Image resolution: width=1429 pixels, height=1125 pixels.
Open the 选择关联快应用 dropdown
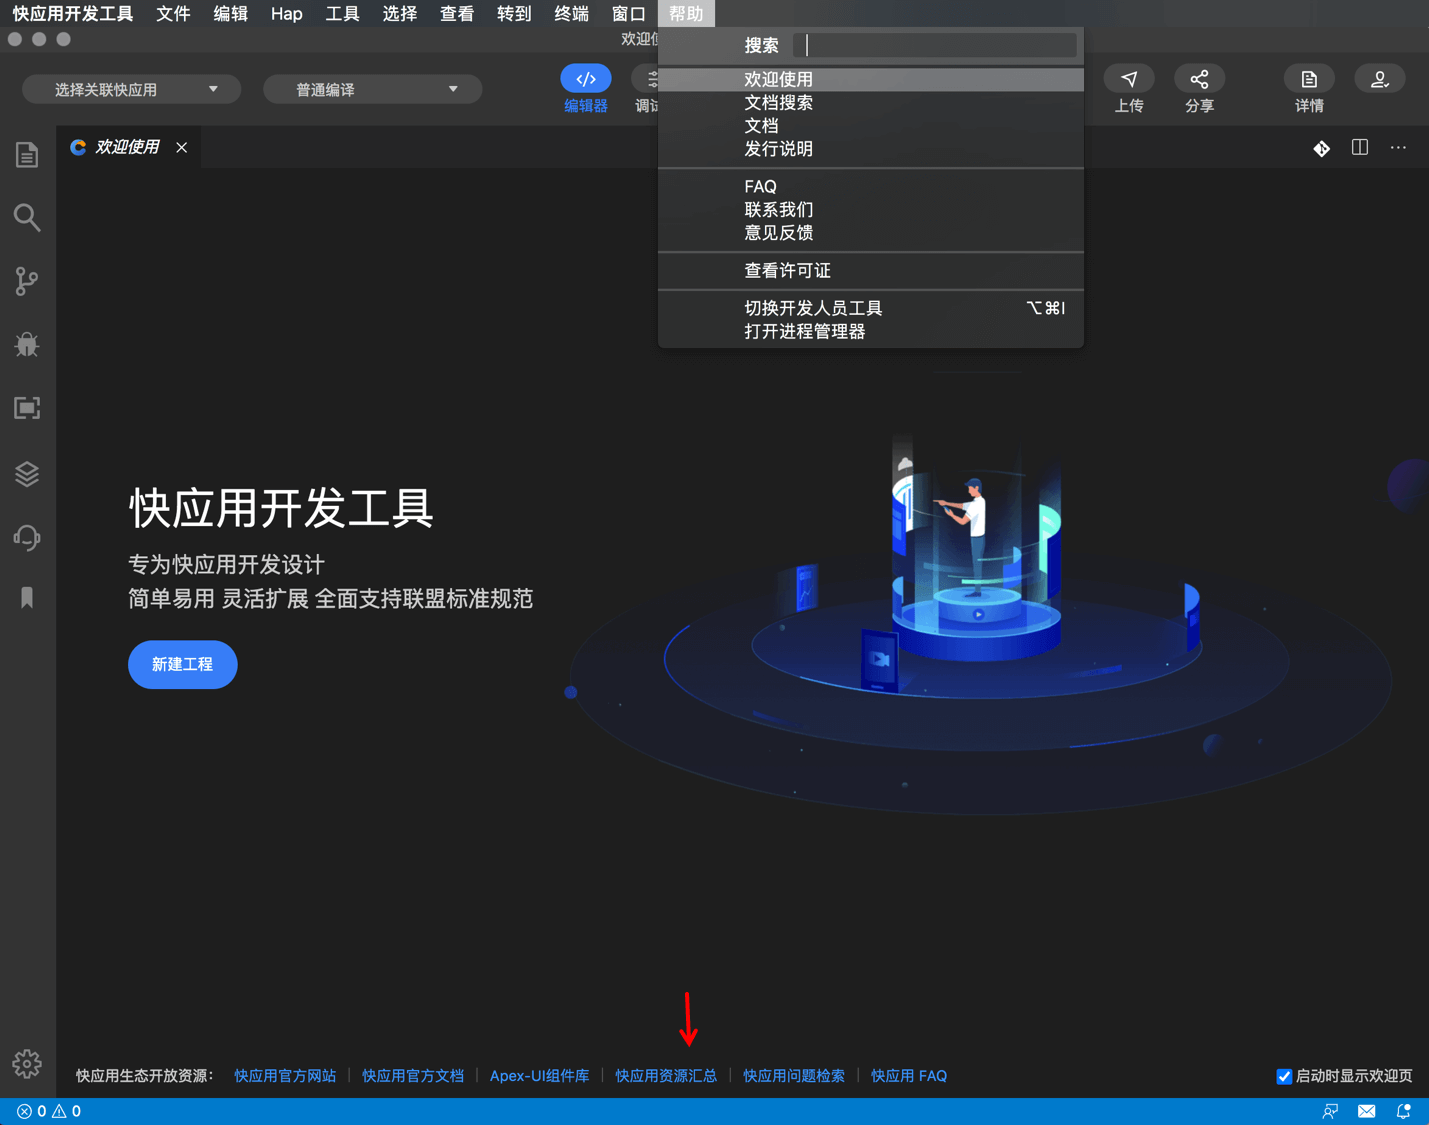pos(131,88)
